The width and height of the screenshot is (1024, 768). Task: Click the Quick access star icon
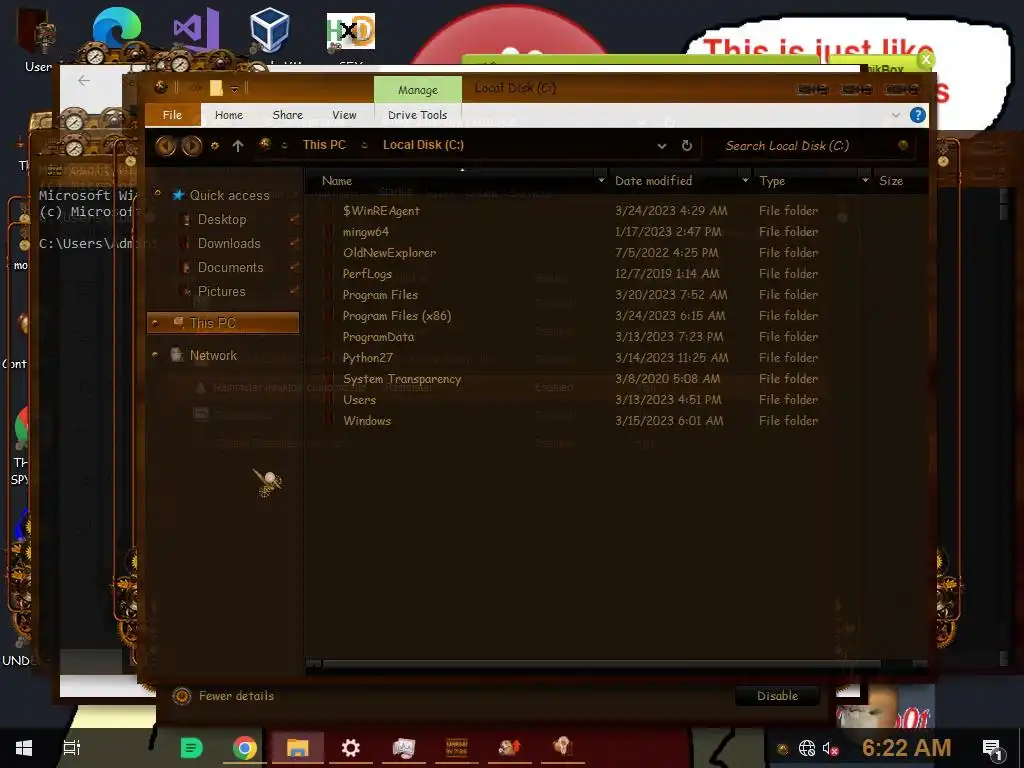pyautogui.click(x=178, y=195)
